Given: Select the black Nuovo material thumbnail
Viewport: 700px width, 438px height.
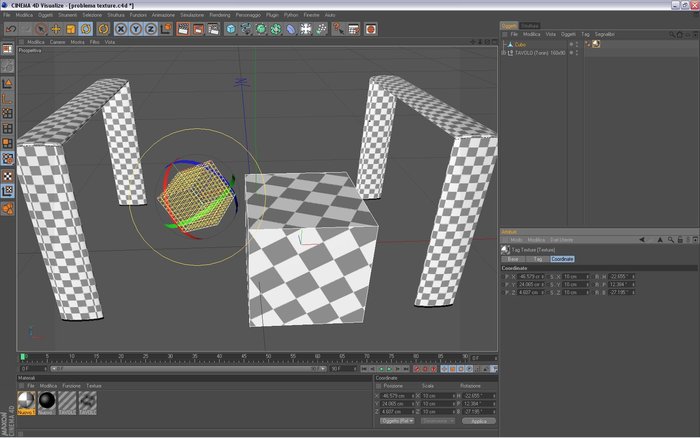Looking at the screenshot, I should point(47,403).
